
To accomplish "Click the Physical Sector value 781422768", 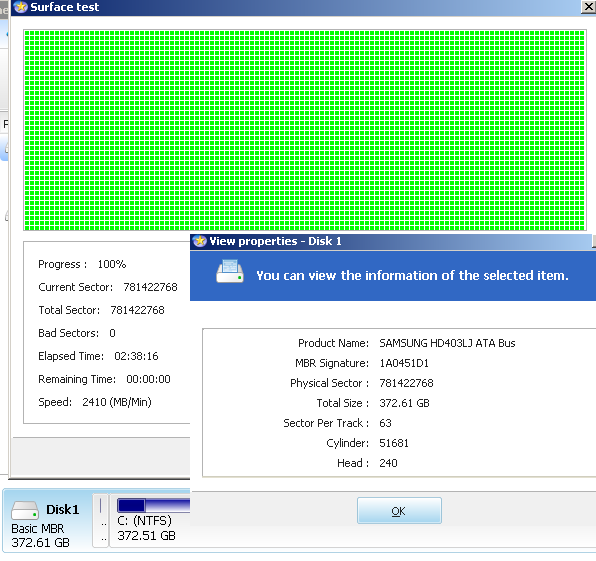I will point(406,383).
